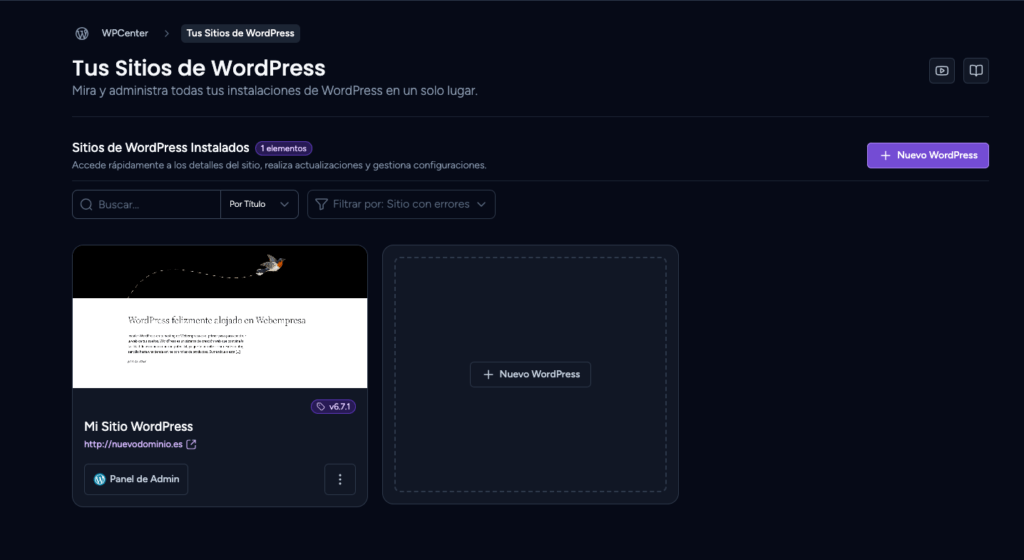Click the funnel filter icon
This screenshot has height=560, width=1024.
pyautogui.click(x=321, y=204)
